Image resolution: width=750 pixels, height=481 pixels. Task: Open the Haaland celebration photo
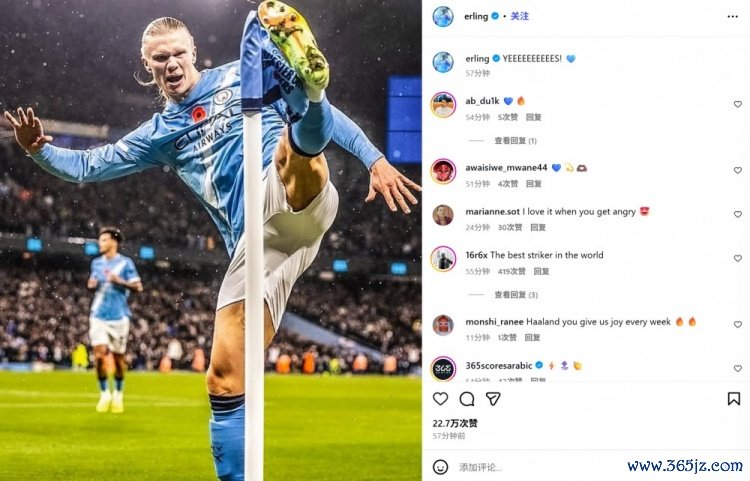click(x=211, y=240)
